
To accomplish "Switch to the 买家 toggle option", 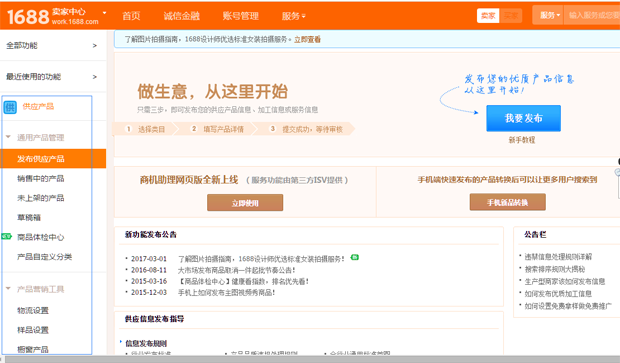I will (510, 16).
